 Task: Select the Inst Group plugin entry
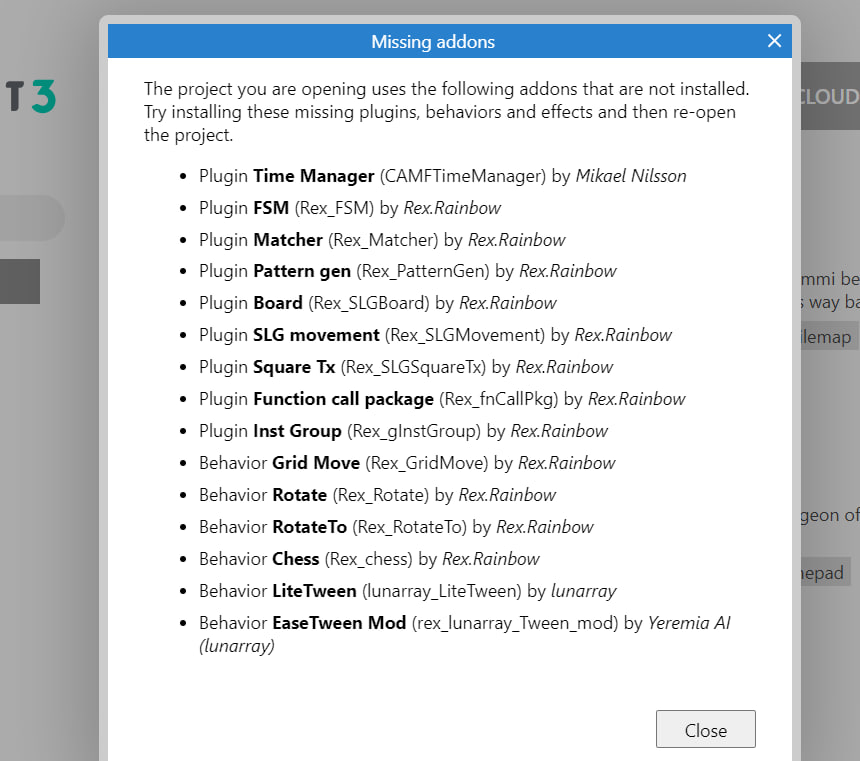click(x=403, y=431)
